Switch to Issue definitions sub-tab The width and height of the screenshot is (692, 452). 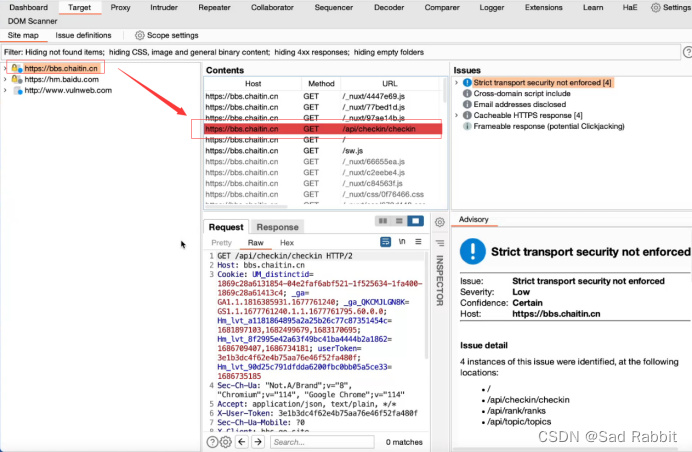(83, 35)
